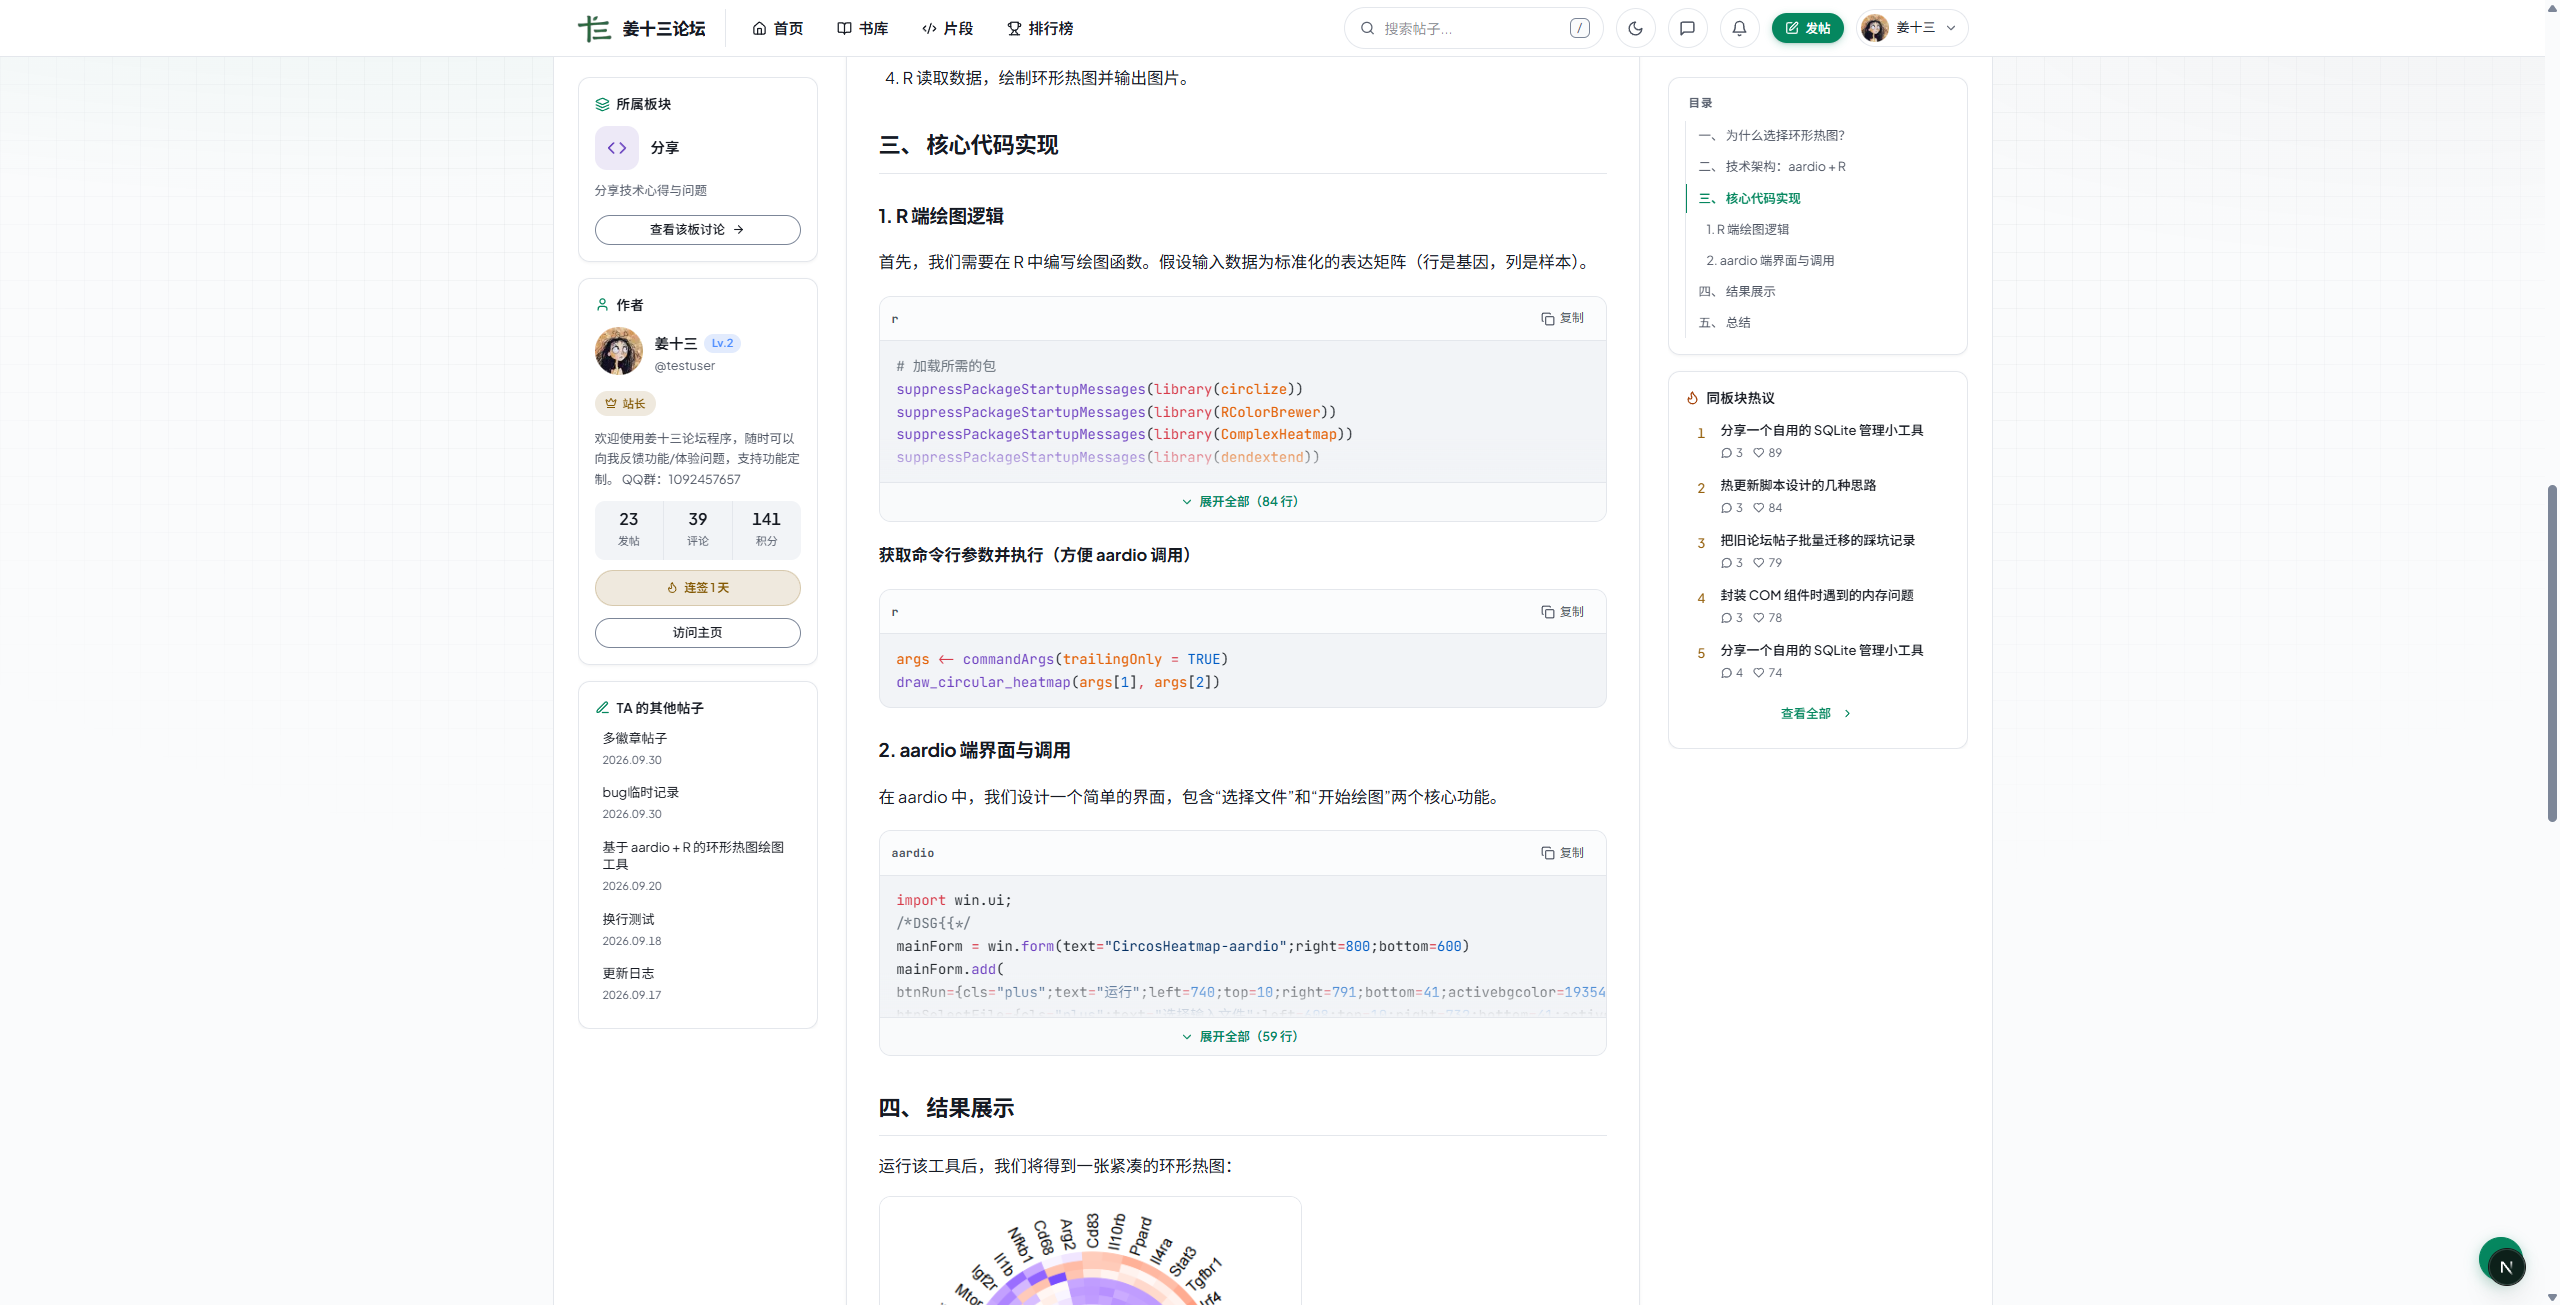Click the 39 评论 stat
The image size is (2560, 1305).
point(698,529)
